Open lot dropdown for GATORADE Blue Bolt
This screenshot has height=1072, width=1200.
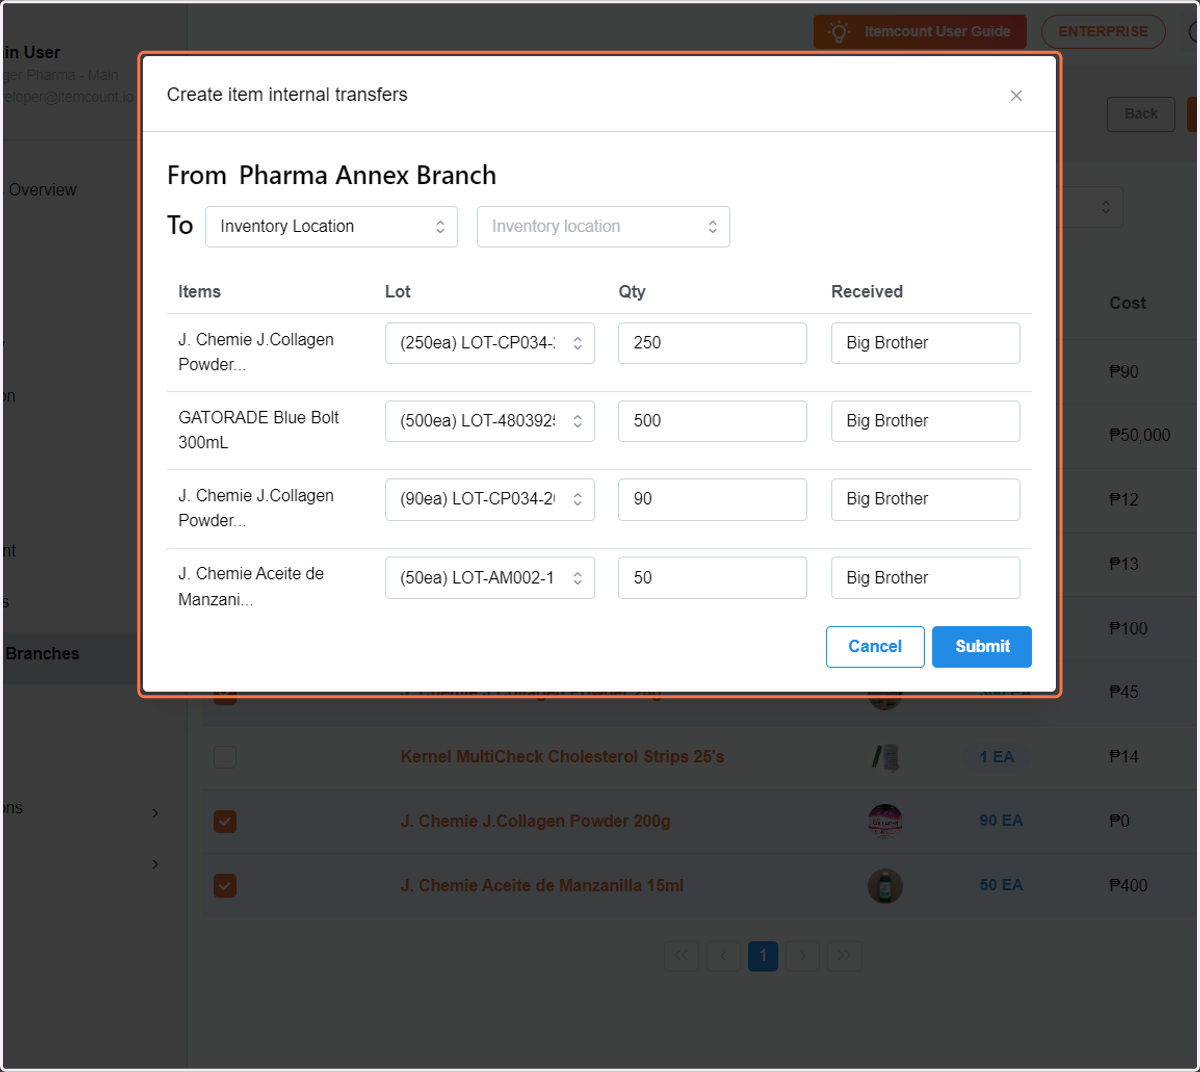tap(490, 421)
